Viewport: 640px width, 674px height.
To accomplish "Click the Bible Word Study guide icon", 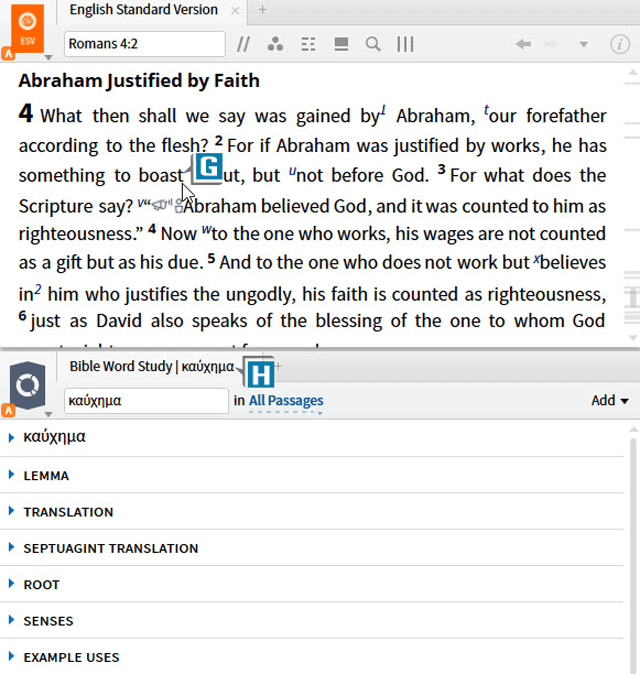I will coord(28,385).
